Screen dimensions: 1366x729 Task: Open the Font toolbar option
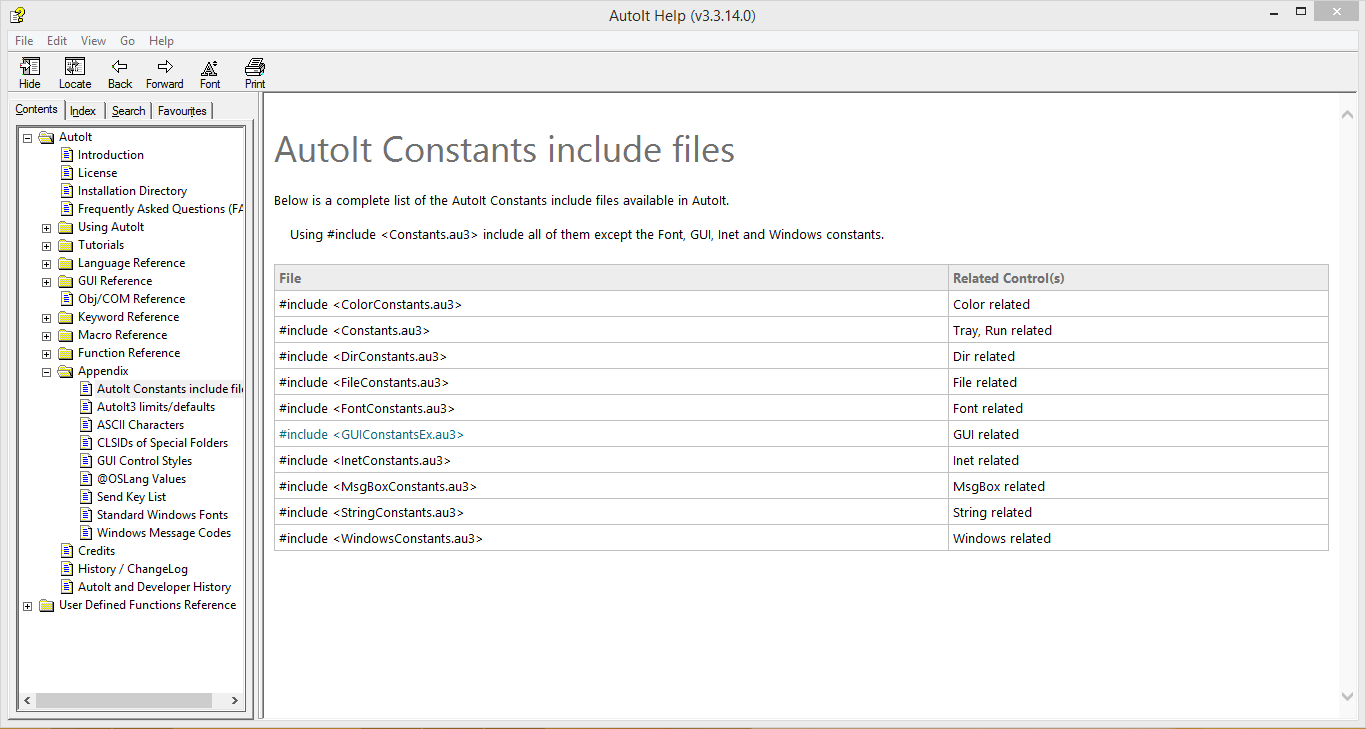pyautogui.click(x=210, y=67)
